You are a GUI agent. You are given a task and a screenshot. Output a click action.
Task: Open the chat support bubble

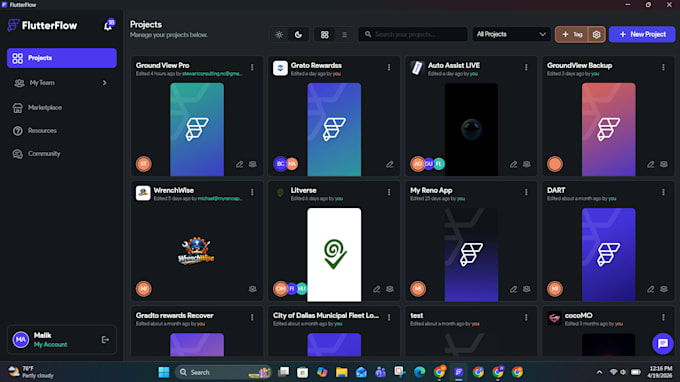coord(663,343)
